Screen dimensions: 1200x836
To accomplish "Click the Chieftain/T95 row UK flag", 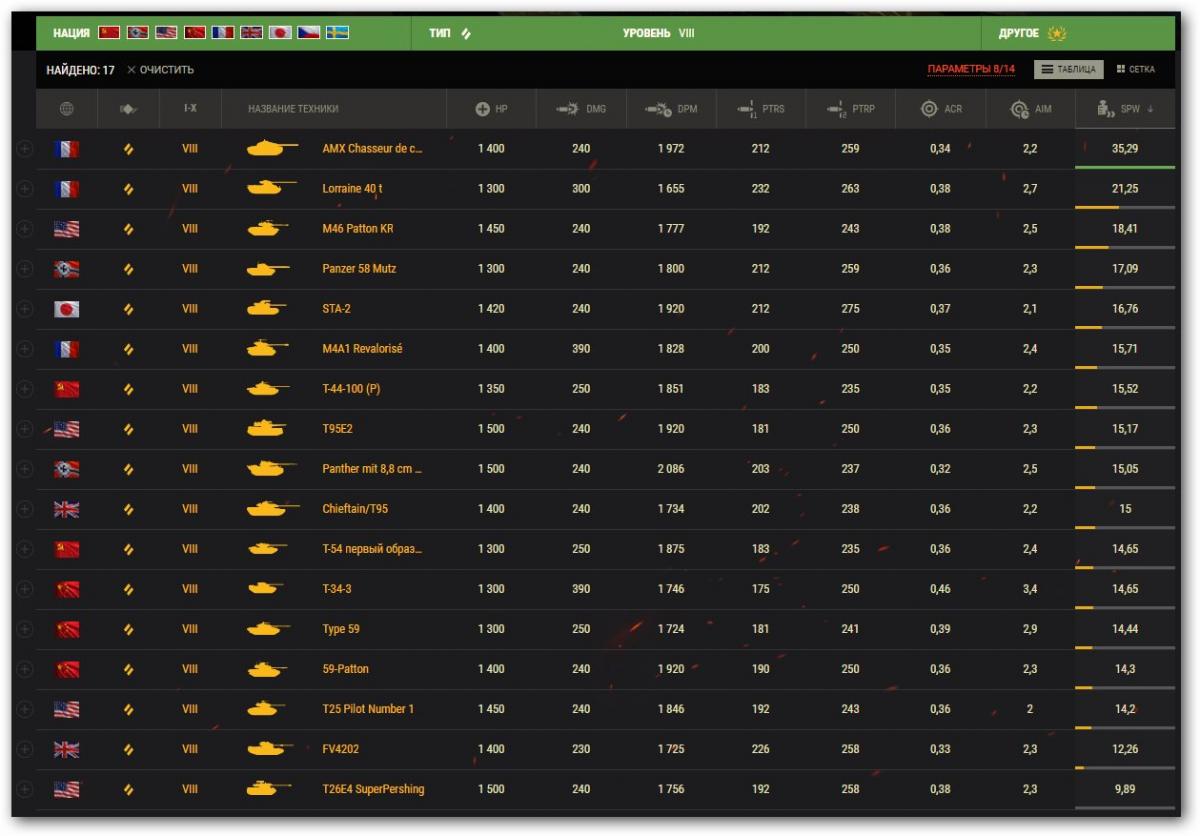I will (x=67, y=509).
